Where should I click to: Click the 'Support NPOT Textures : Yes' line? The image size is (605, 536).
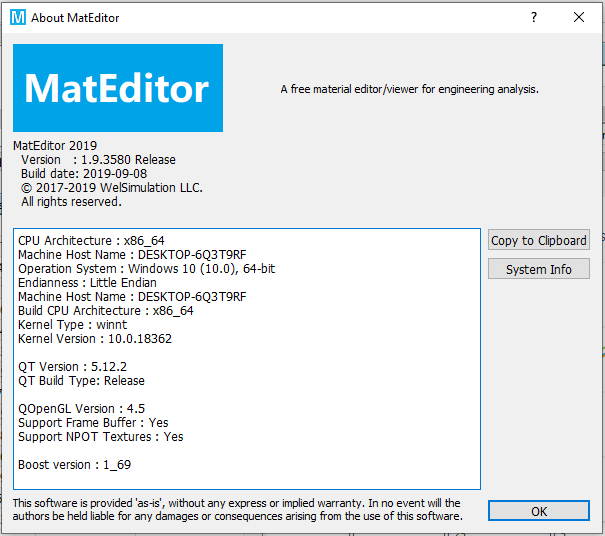[x=101, y=436]
